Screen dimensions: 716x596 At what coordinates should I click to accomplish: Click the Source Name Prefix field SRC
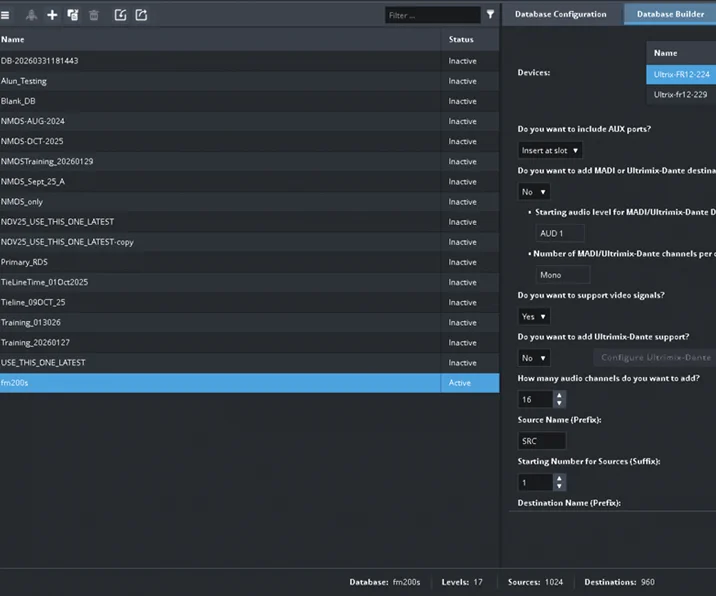coord(542,441)
